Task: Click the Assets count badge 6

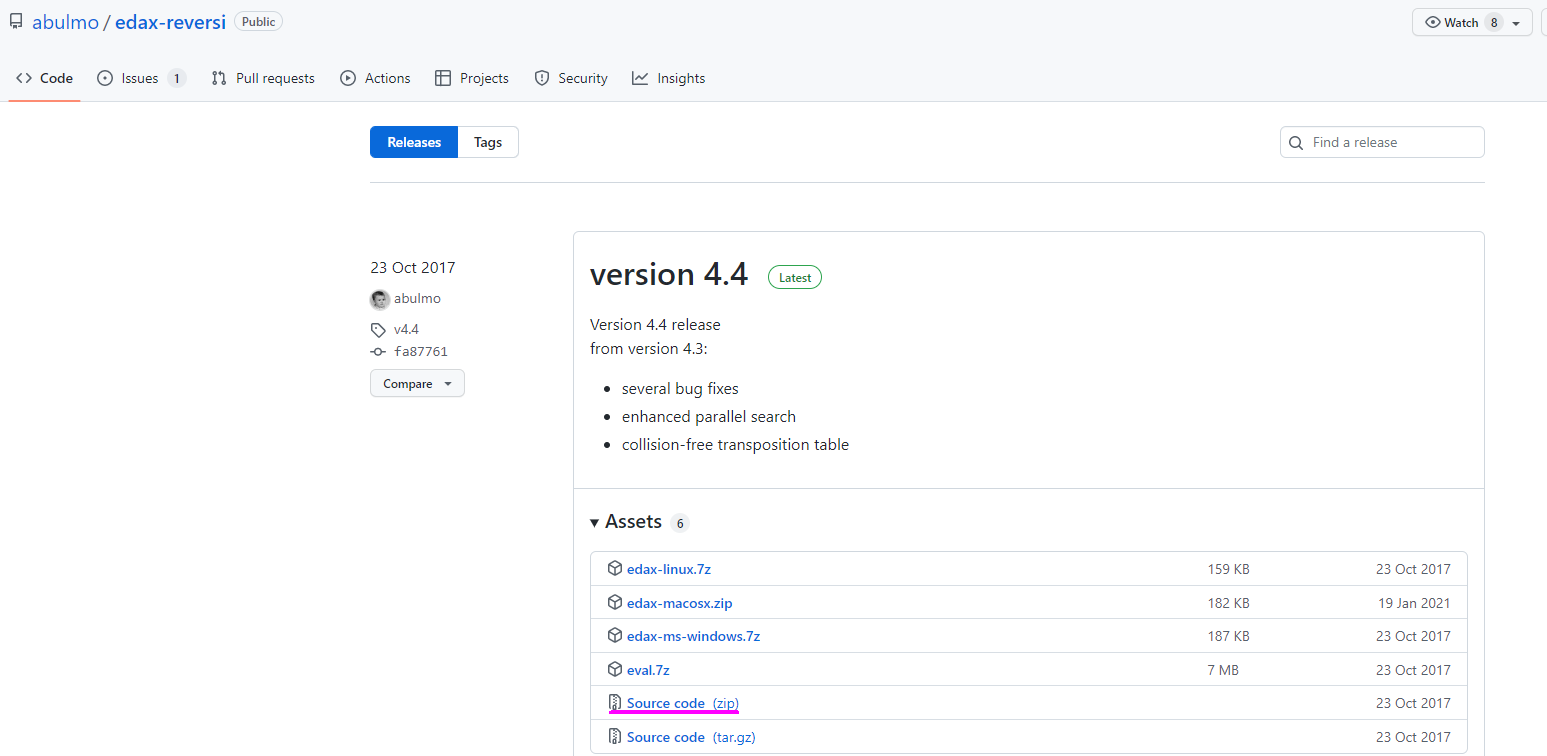Action: [680, 523]
